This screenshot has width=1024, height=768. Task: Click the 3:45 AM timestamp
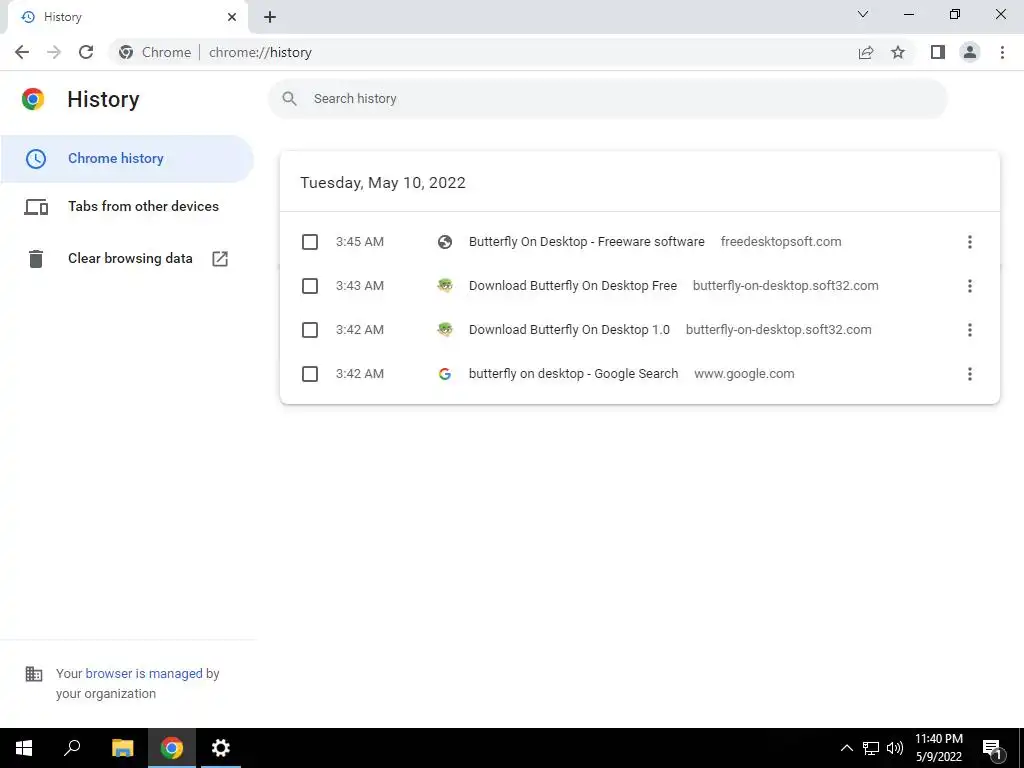point(360,242)
